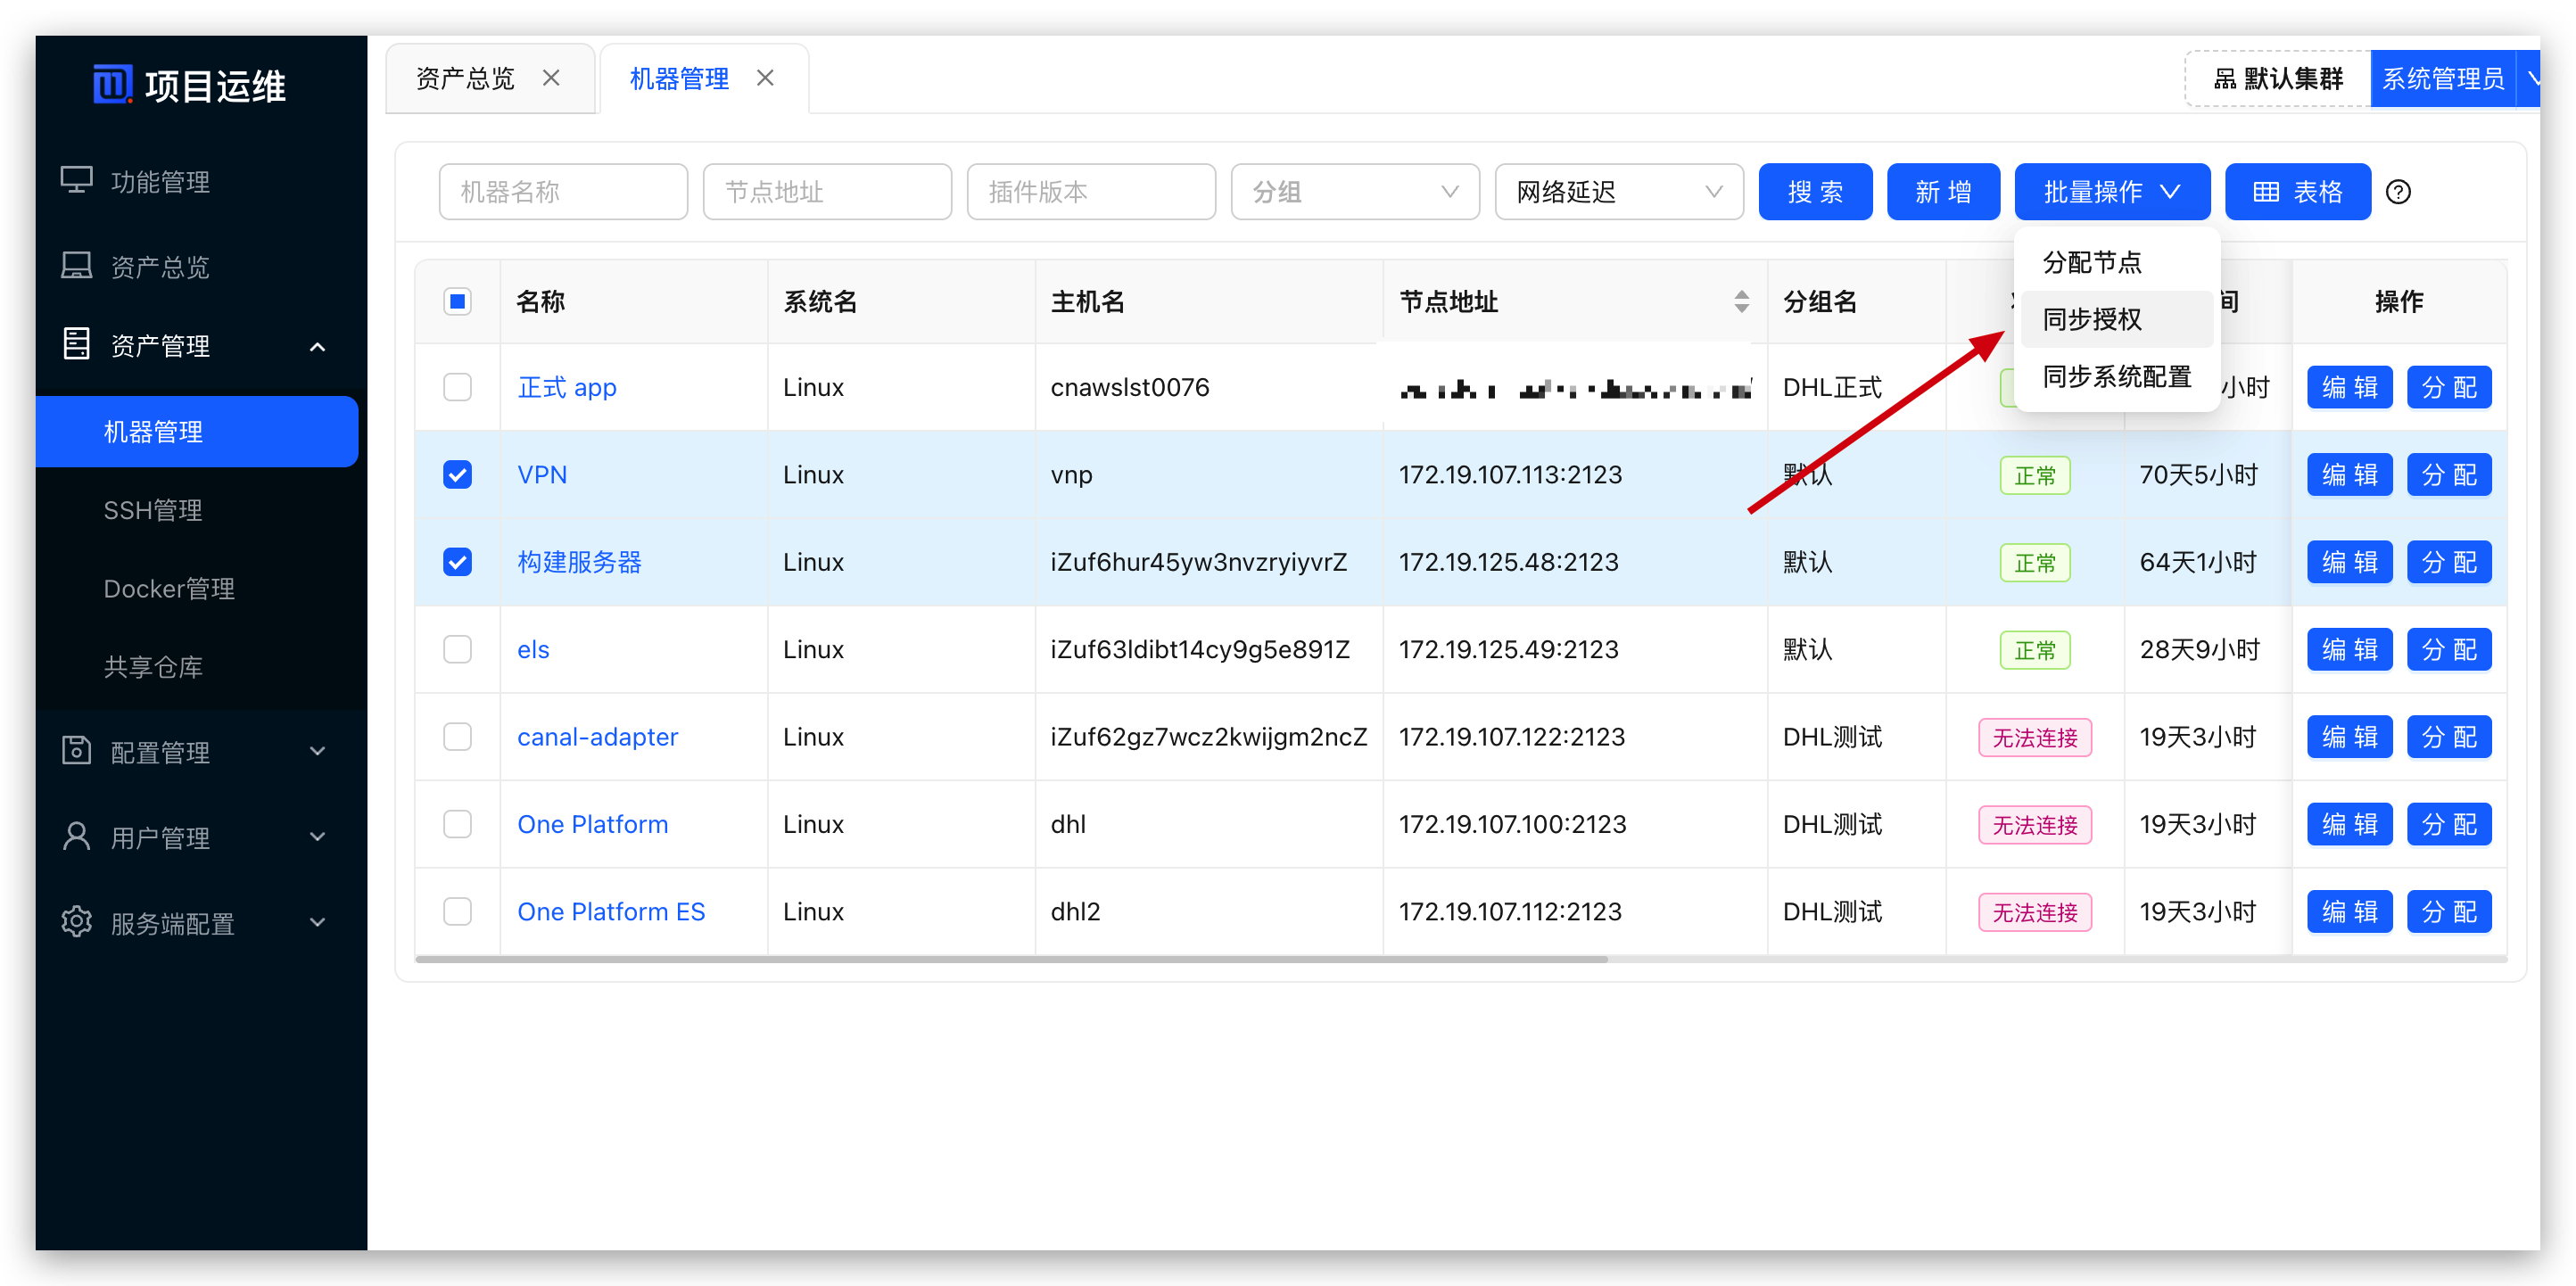Close the 资产总览 tab

pyautogui.click(x=551, y=78)
